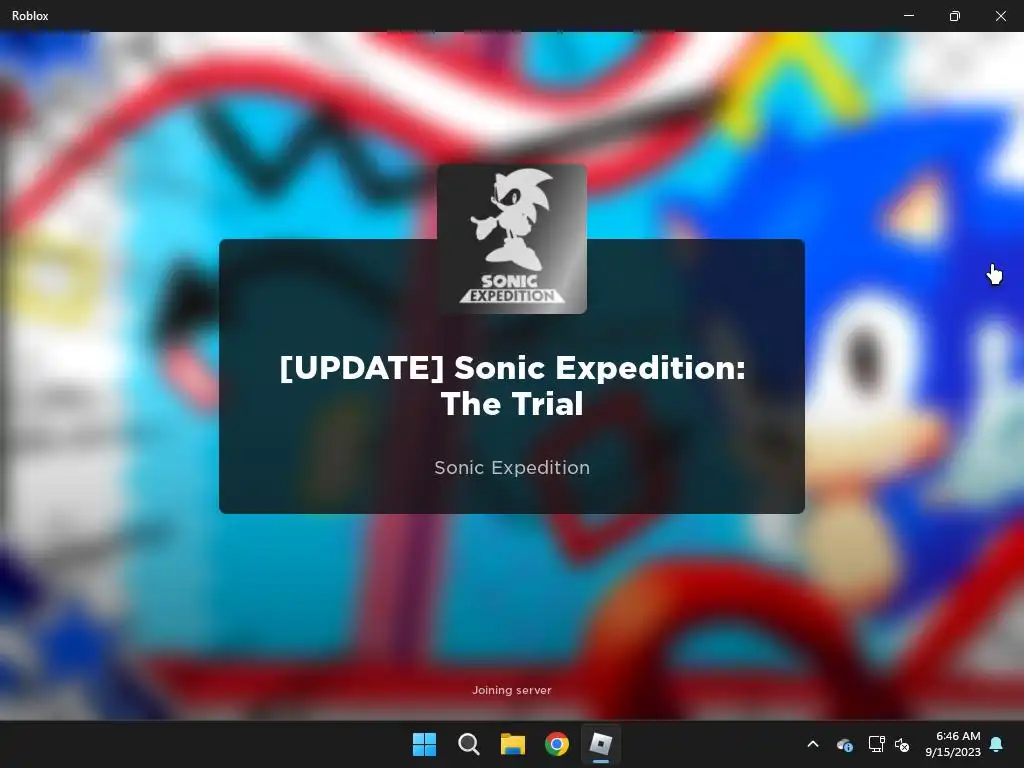The height and width of the screenshot is (768, 1024).
Task: Click the Sonic Expedition logo thumbnail
Action: [x=512, y=239]
